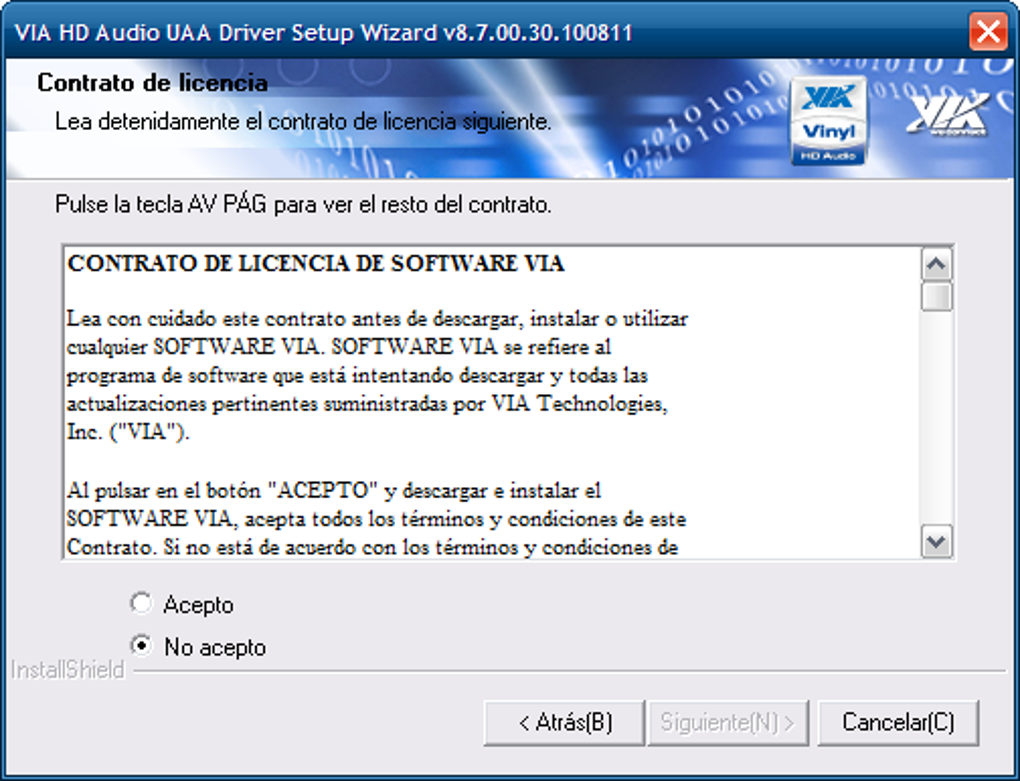Click the CONTRATO DE LICENCIA DE SOFTWARE VIA heading
The width and height of the screenshot is (1020, 781).
click(315, 263)
